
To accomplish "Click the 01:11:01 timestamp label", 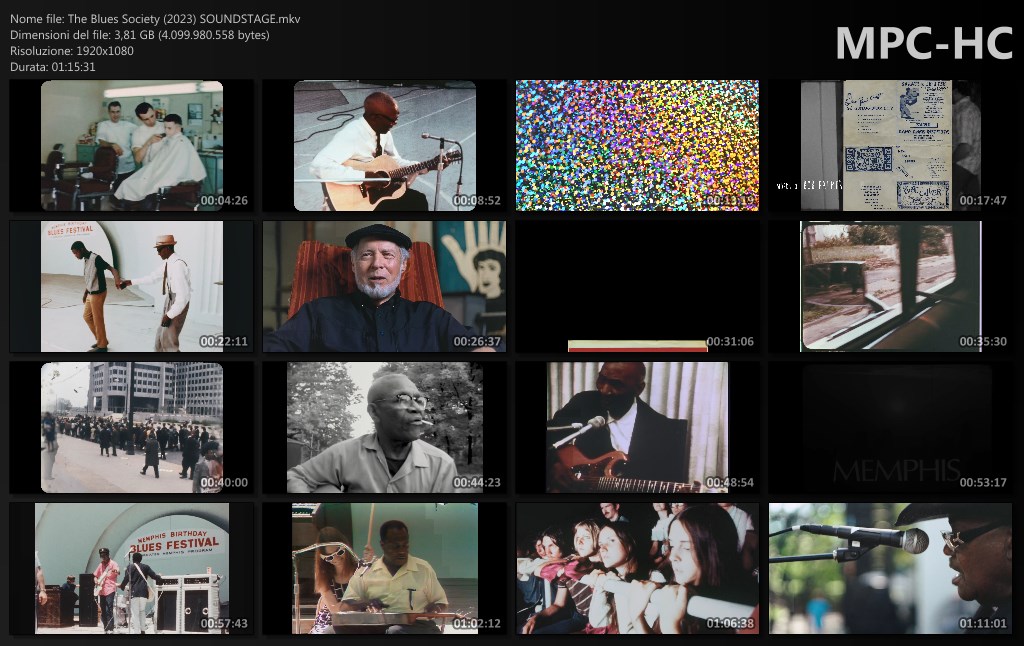I will pyautogui.click(x=983, y=623).
